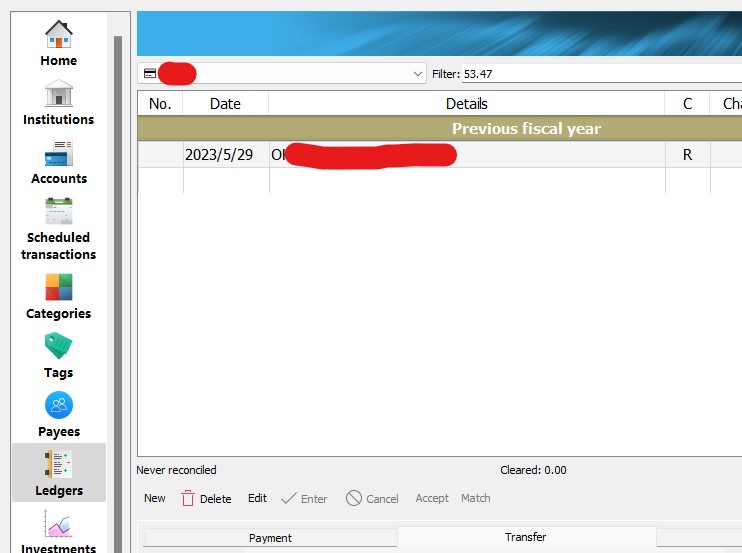Click the sidebar vertical scrollbar

point(118,293)
